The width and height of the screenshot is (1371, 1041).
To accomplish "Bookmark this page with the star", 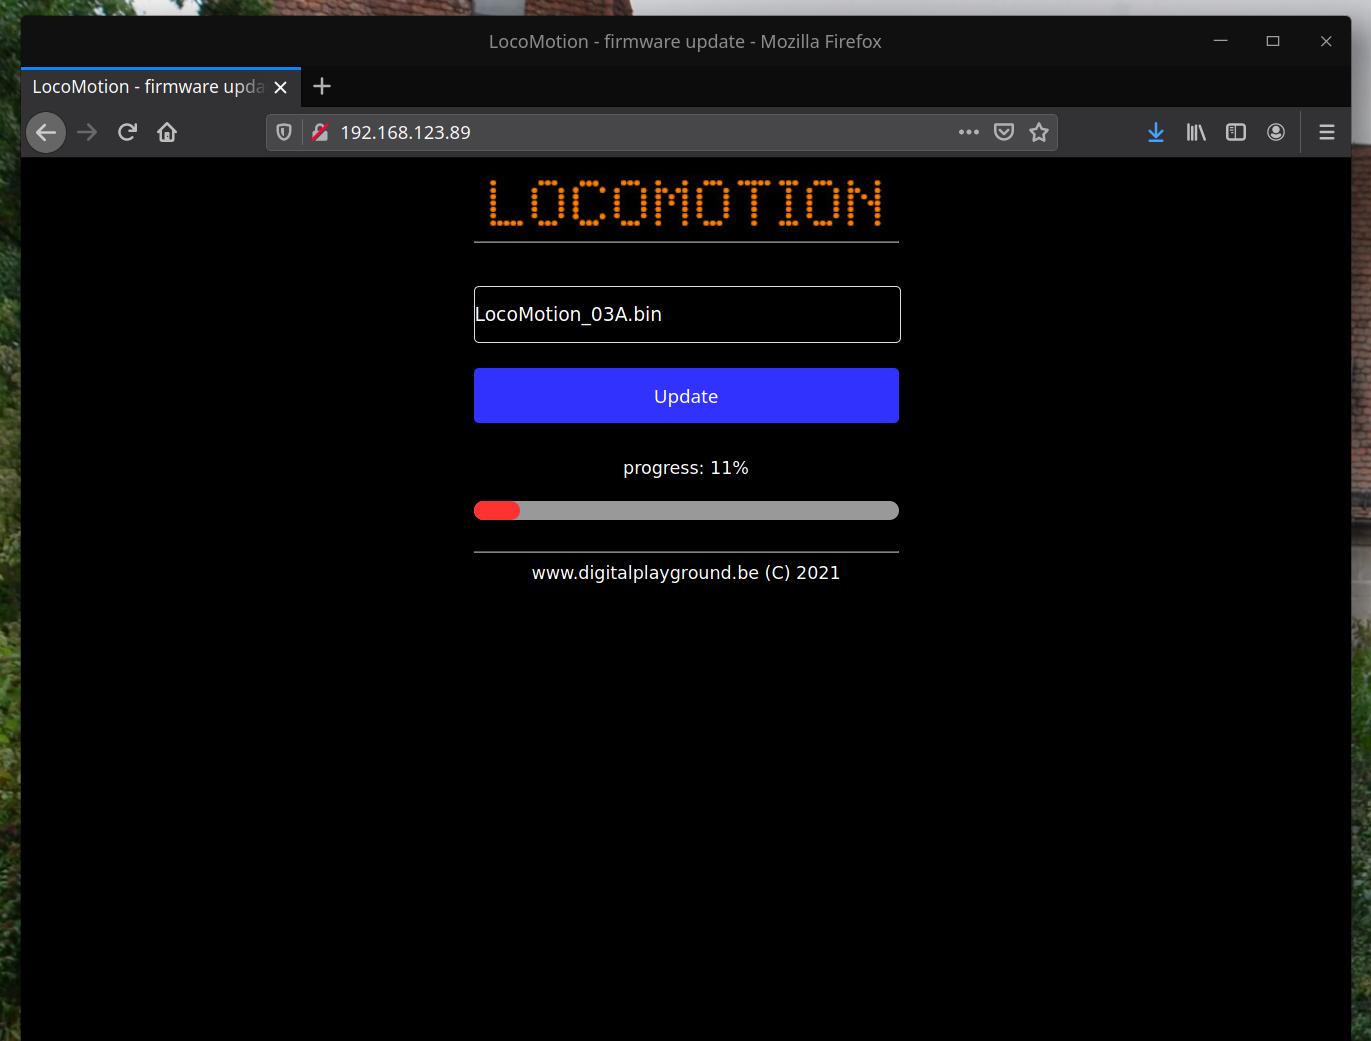I will click(x=1039, y=132).
